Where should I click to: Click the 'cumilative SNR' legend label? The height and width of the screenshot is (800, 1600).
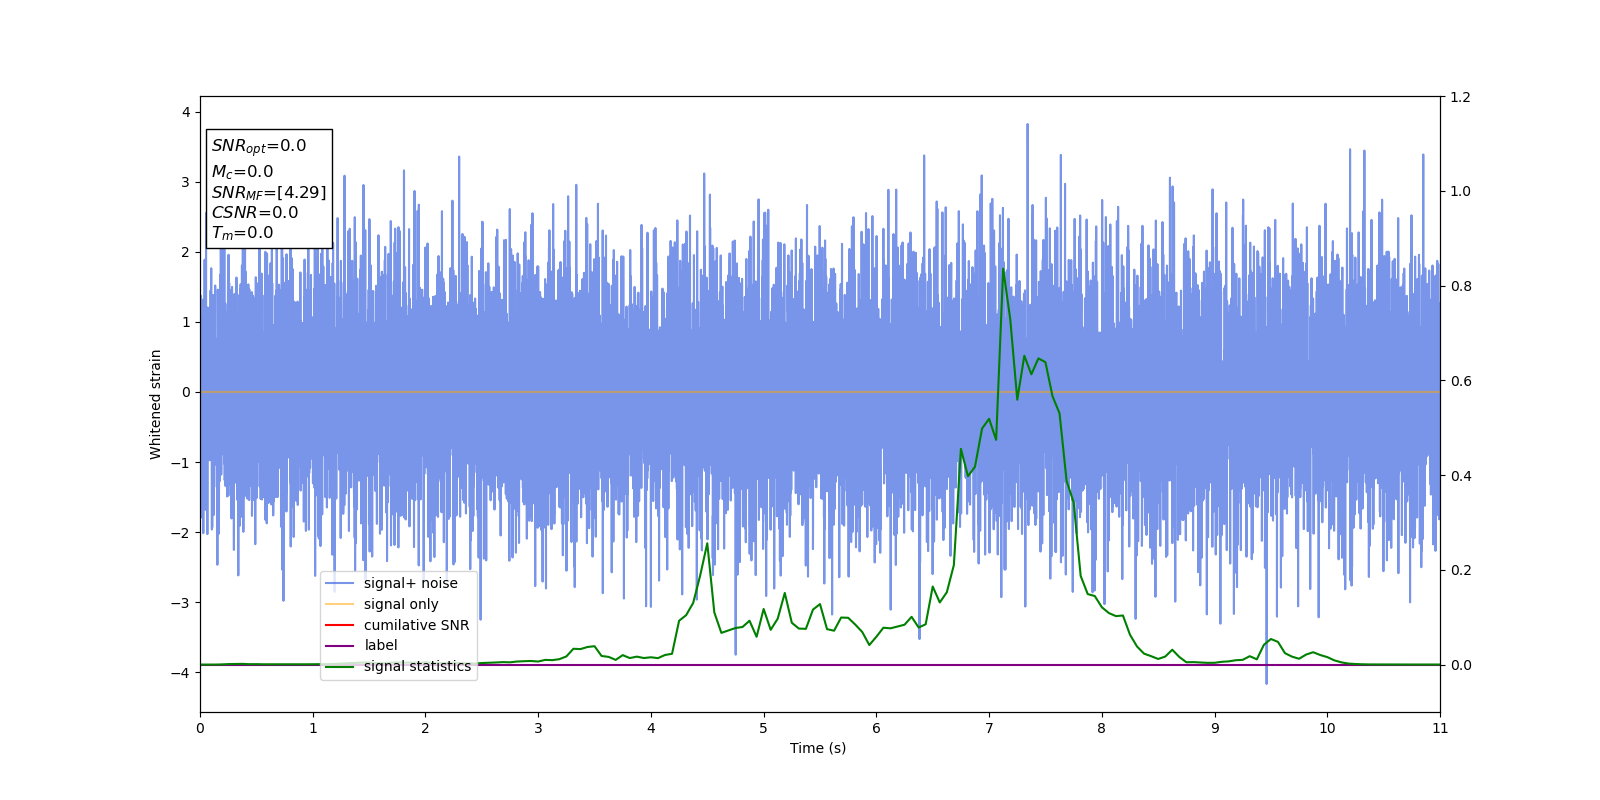point(416,625)
